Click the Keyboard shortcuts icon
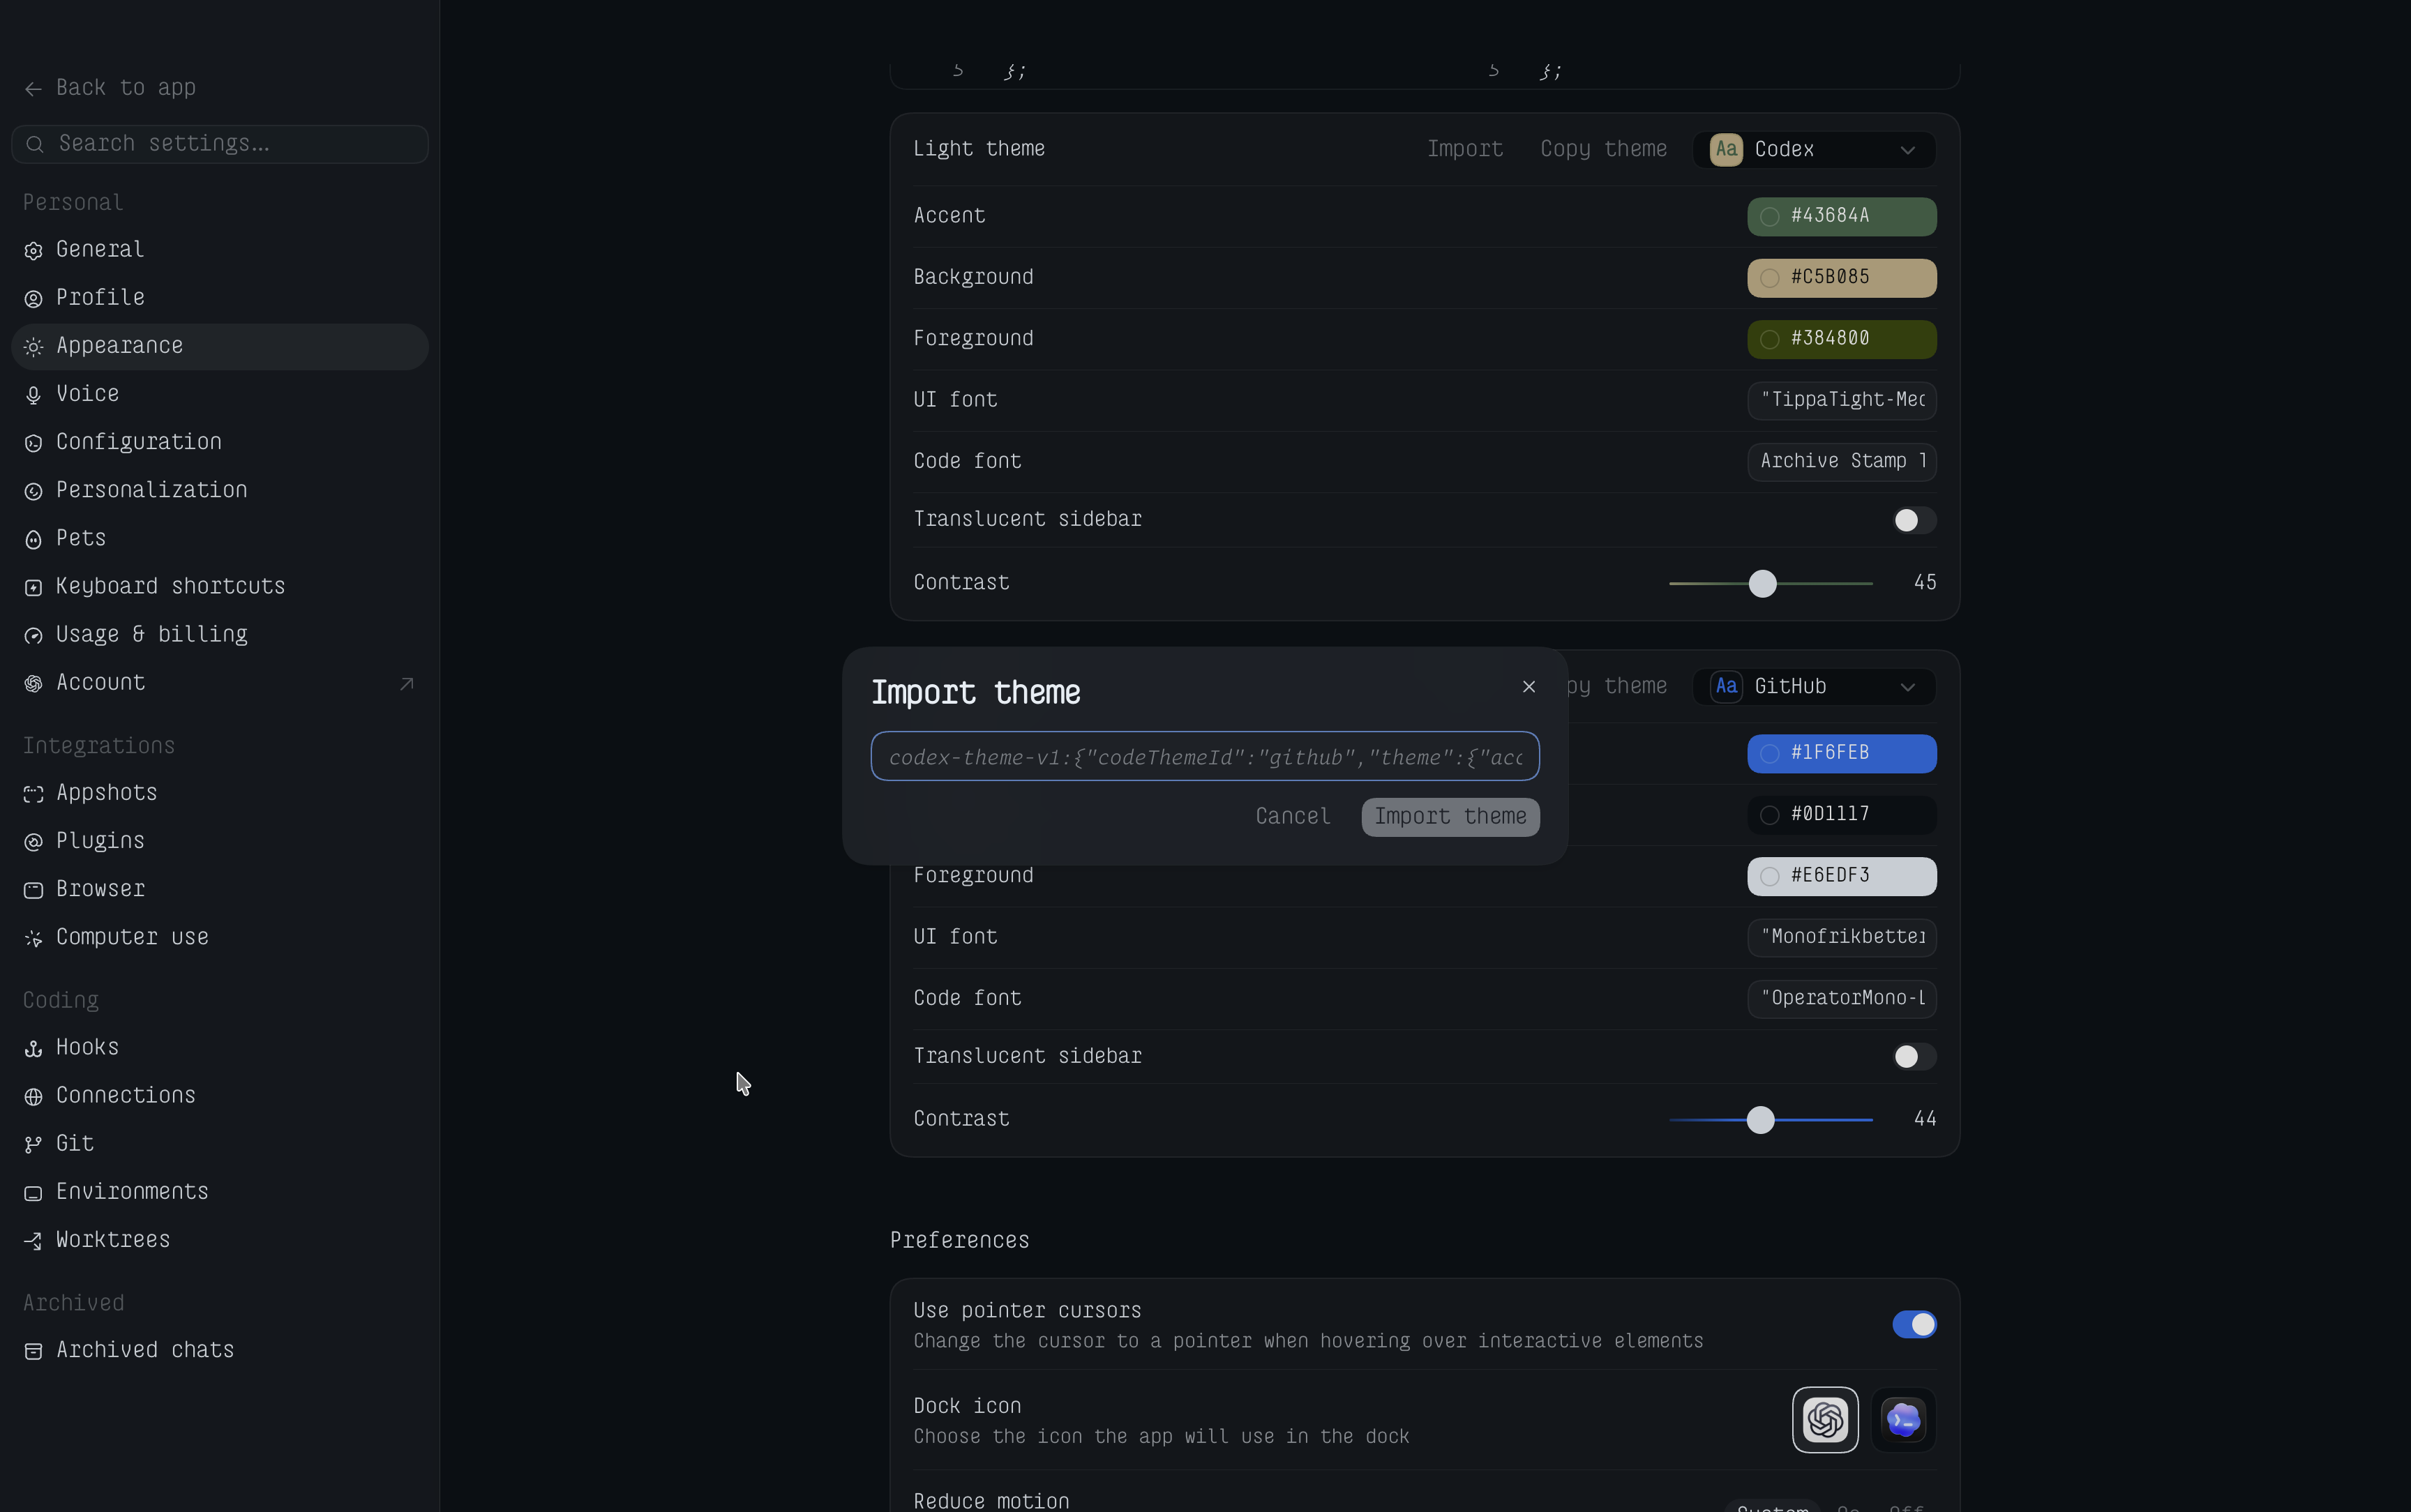The image size is (2411, 1512). click(x=33, y=587)
